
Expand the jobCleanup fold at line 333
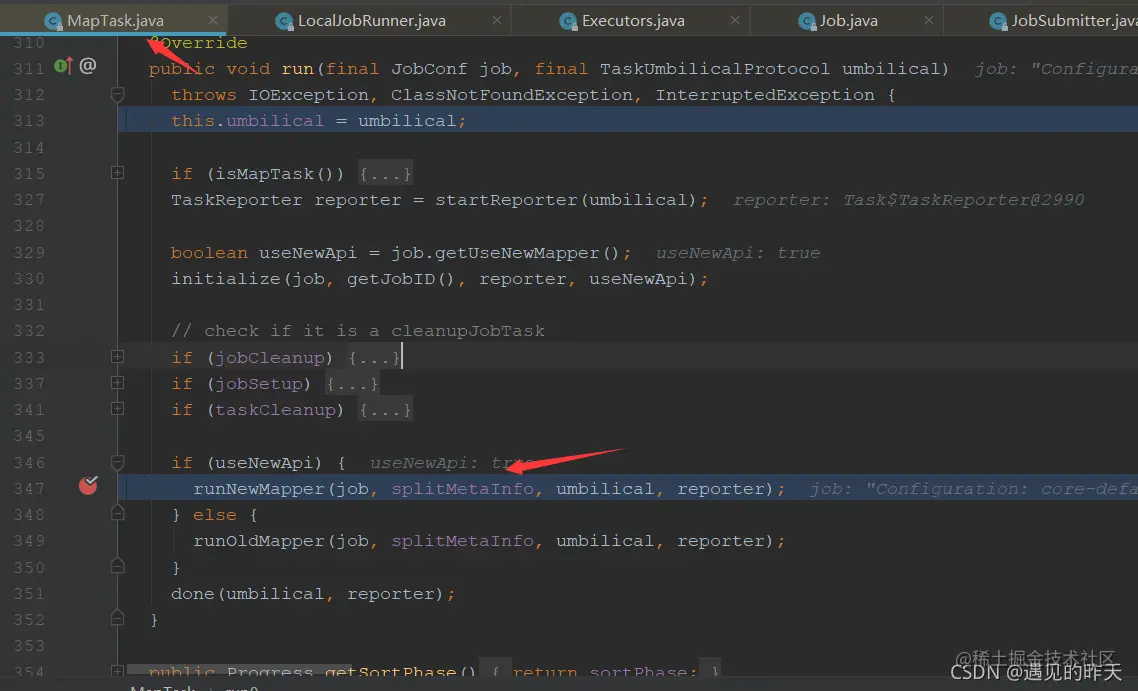click(118, 356)
